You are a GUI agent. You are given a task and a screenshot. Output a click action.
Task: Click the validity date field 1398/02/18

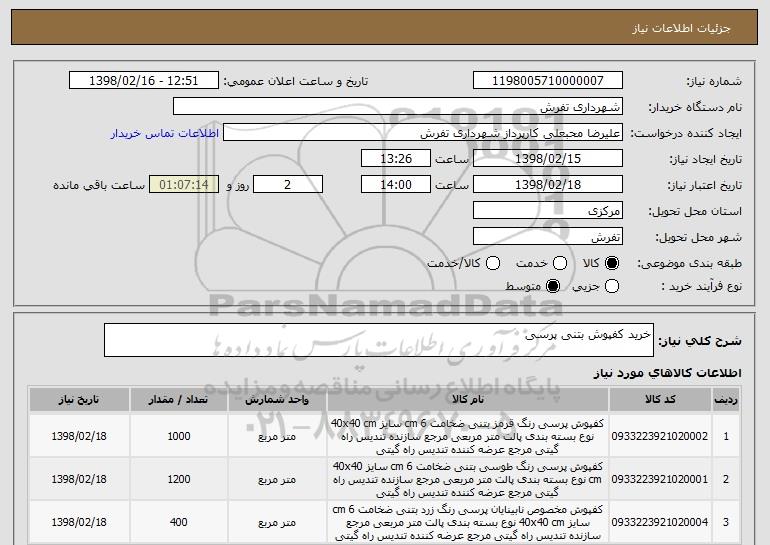click(x=548, y=185)
